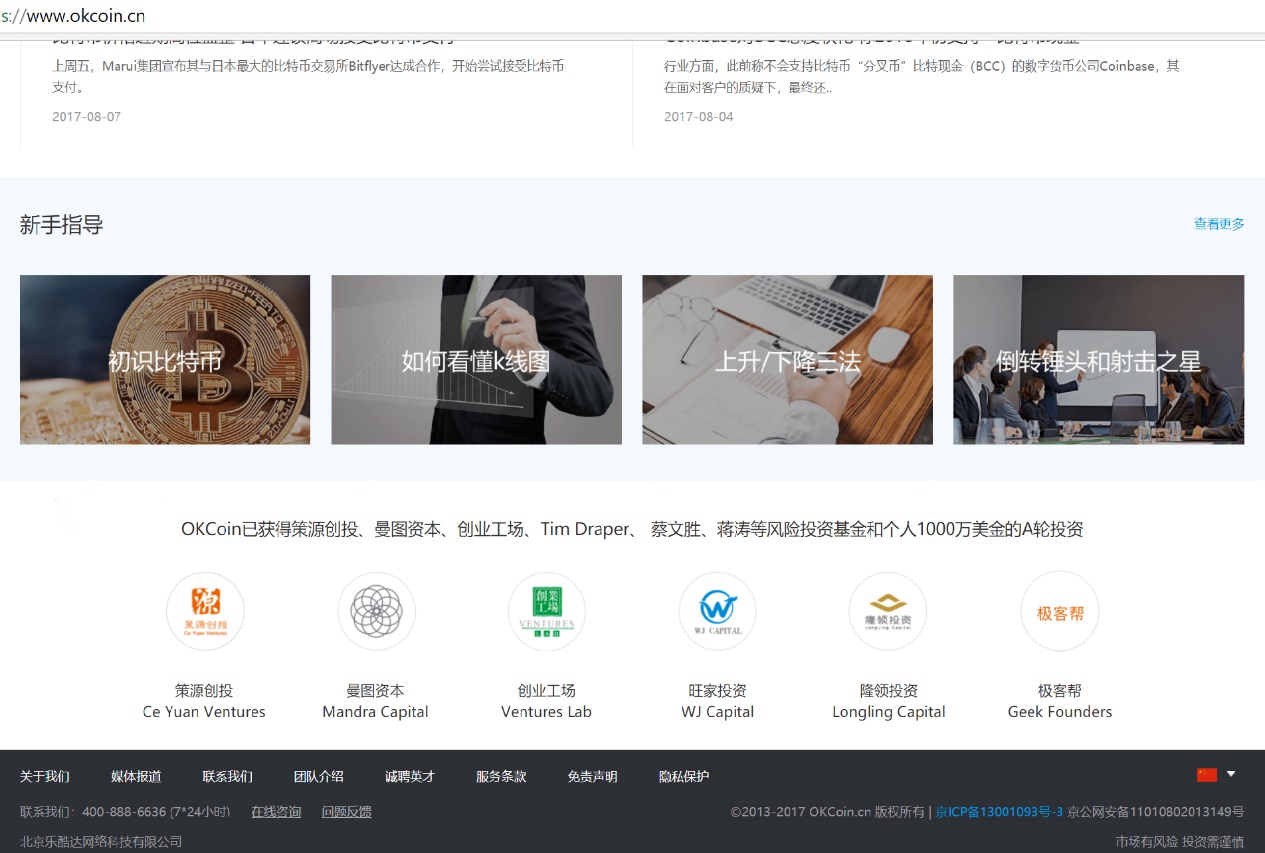Screen dimensions: 1265x853
Task: Click 查看更多 link in beginner guide section
Action: 1219,224
